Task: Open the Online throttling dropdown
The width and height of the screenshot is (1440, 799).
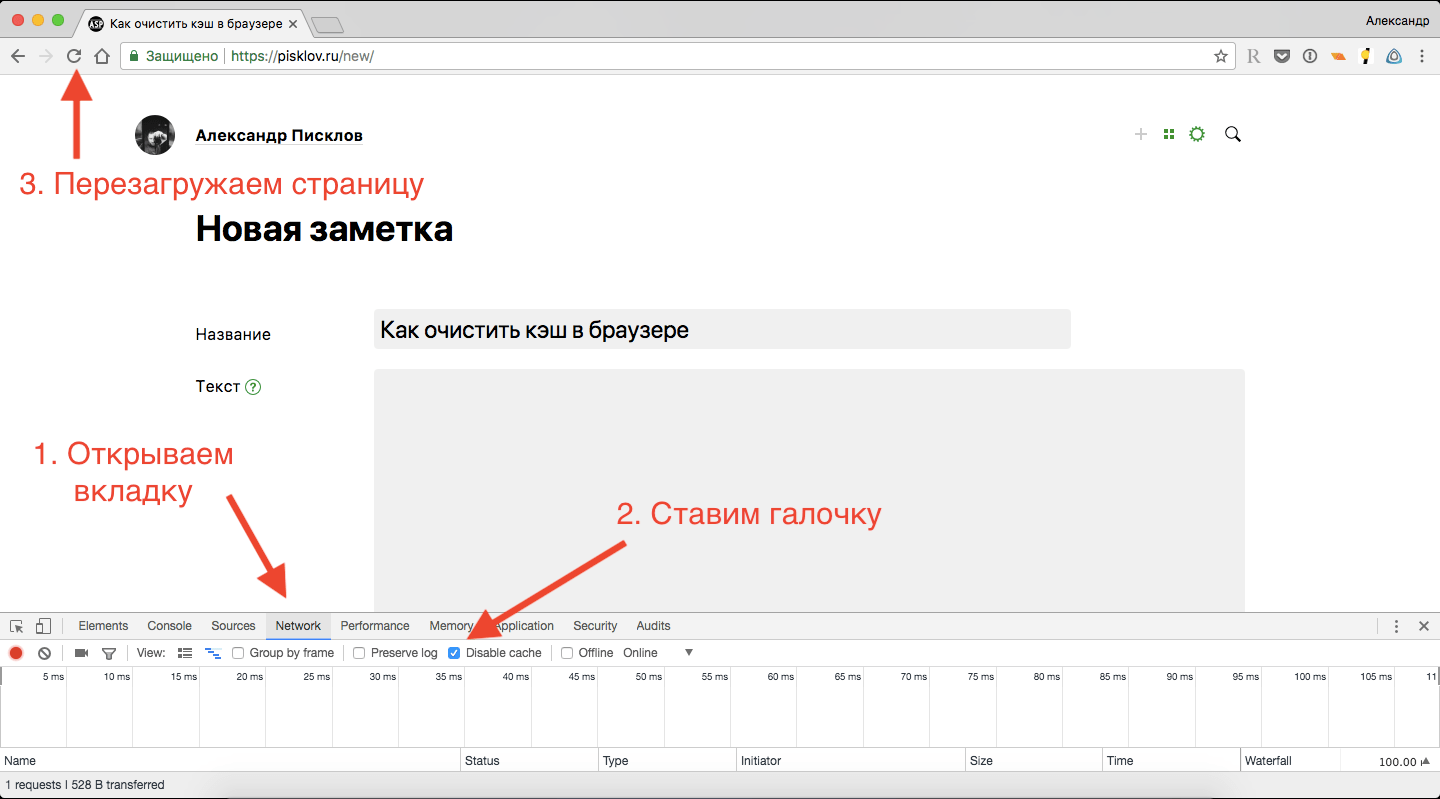Action: click(x=658, y=653)
